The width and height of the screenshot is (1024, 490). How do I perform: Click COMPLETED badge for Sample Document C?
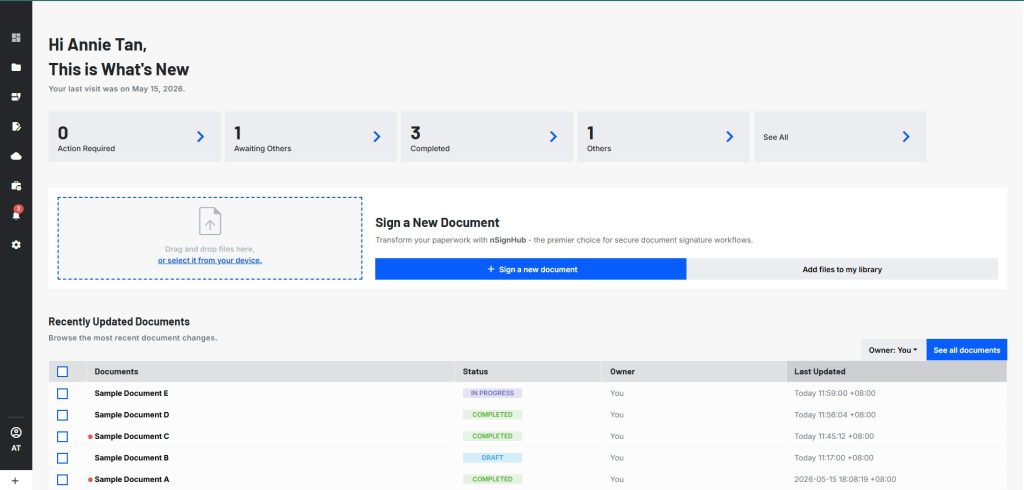(x=492, y=436)
